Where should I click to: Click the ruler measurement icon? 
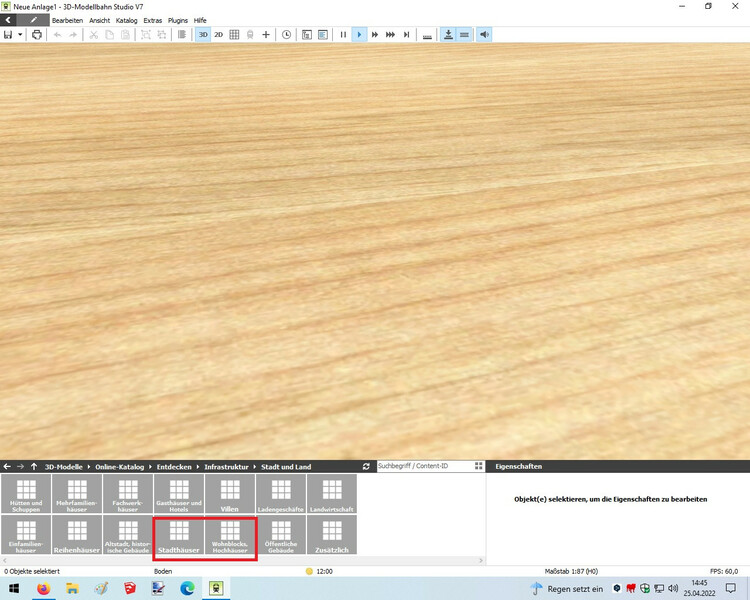pyautogui.click(x=427, y=35)
